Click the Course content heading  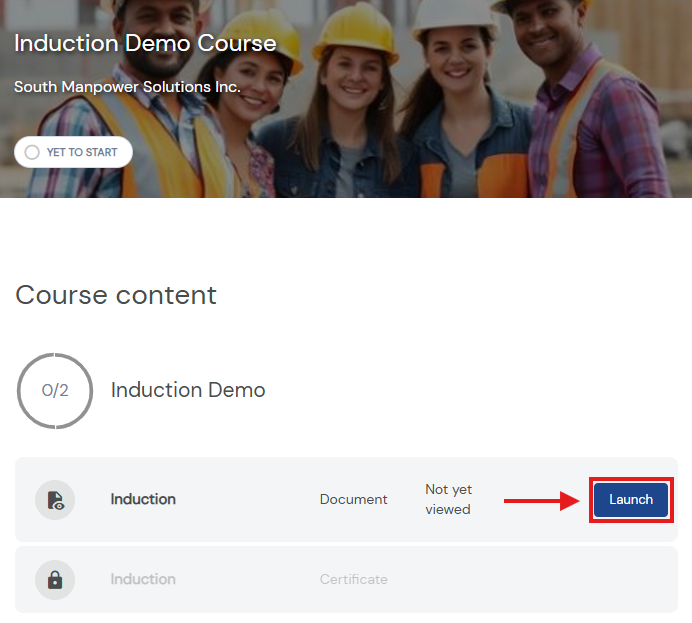point(116,295)
